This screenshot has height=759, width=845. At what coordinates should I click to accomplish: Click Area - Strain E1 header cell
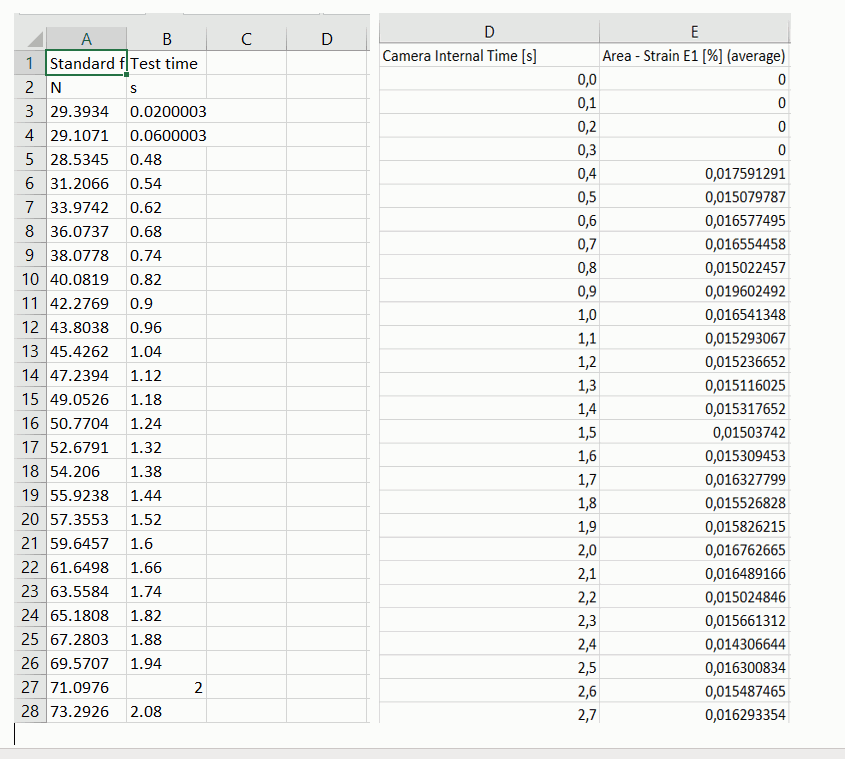click(694, 56)
